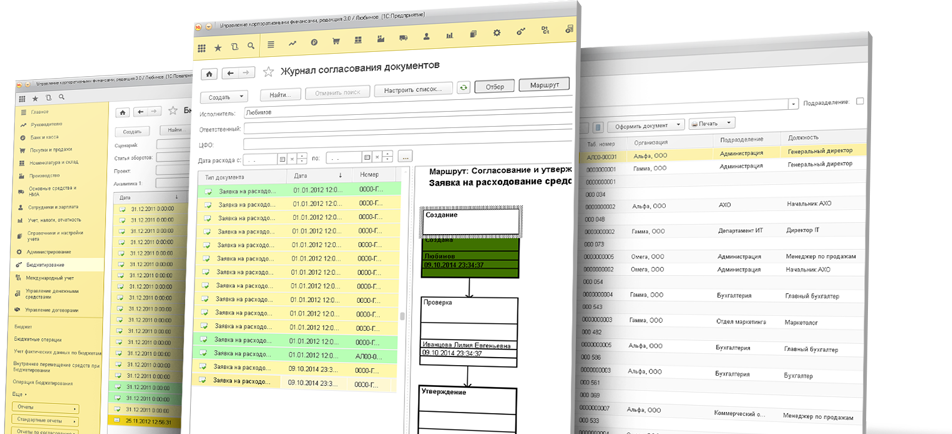Click the search magnifier icon in toolbar

coord(253,47)
